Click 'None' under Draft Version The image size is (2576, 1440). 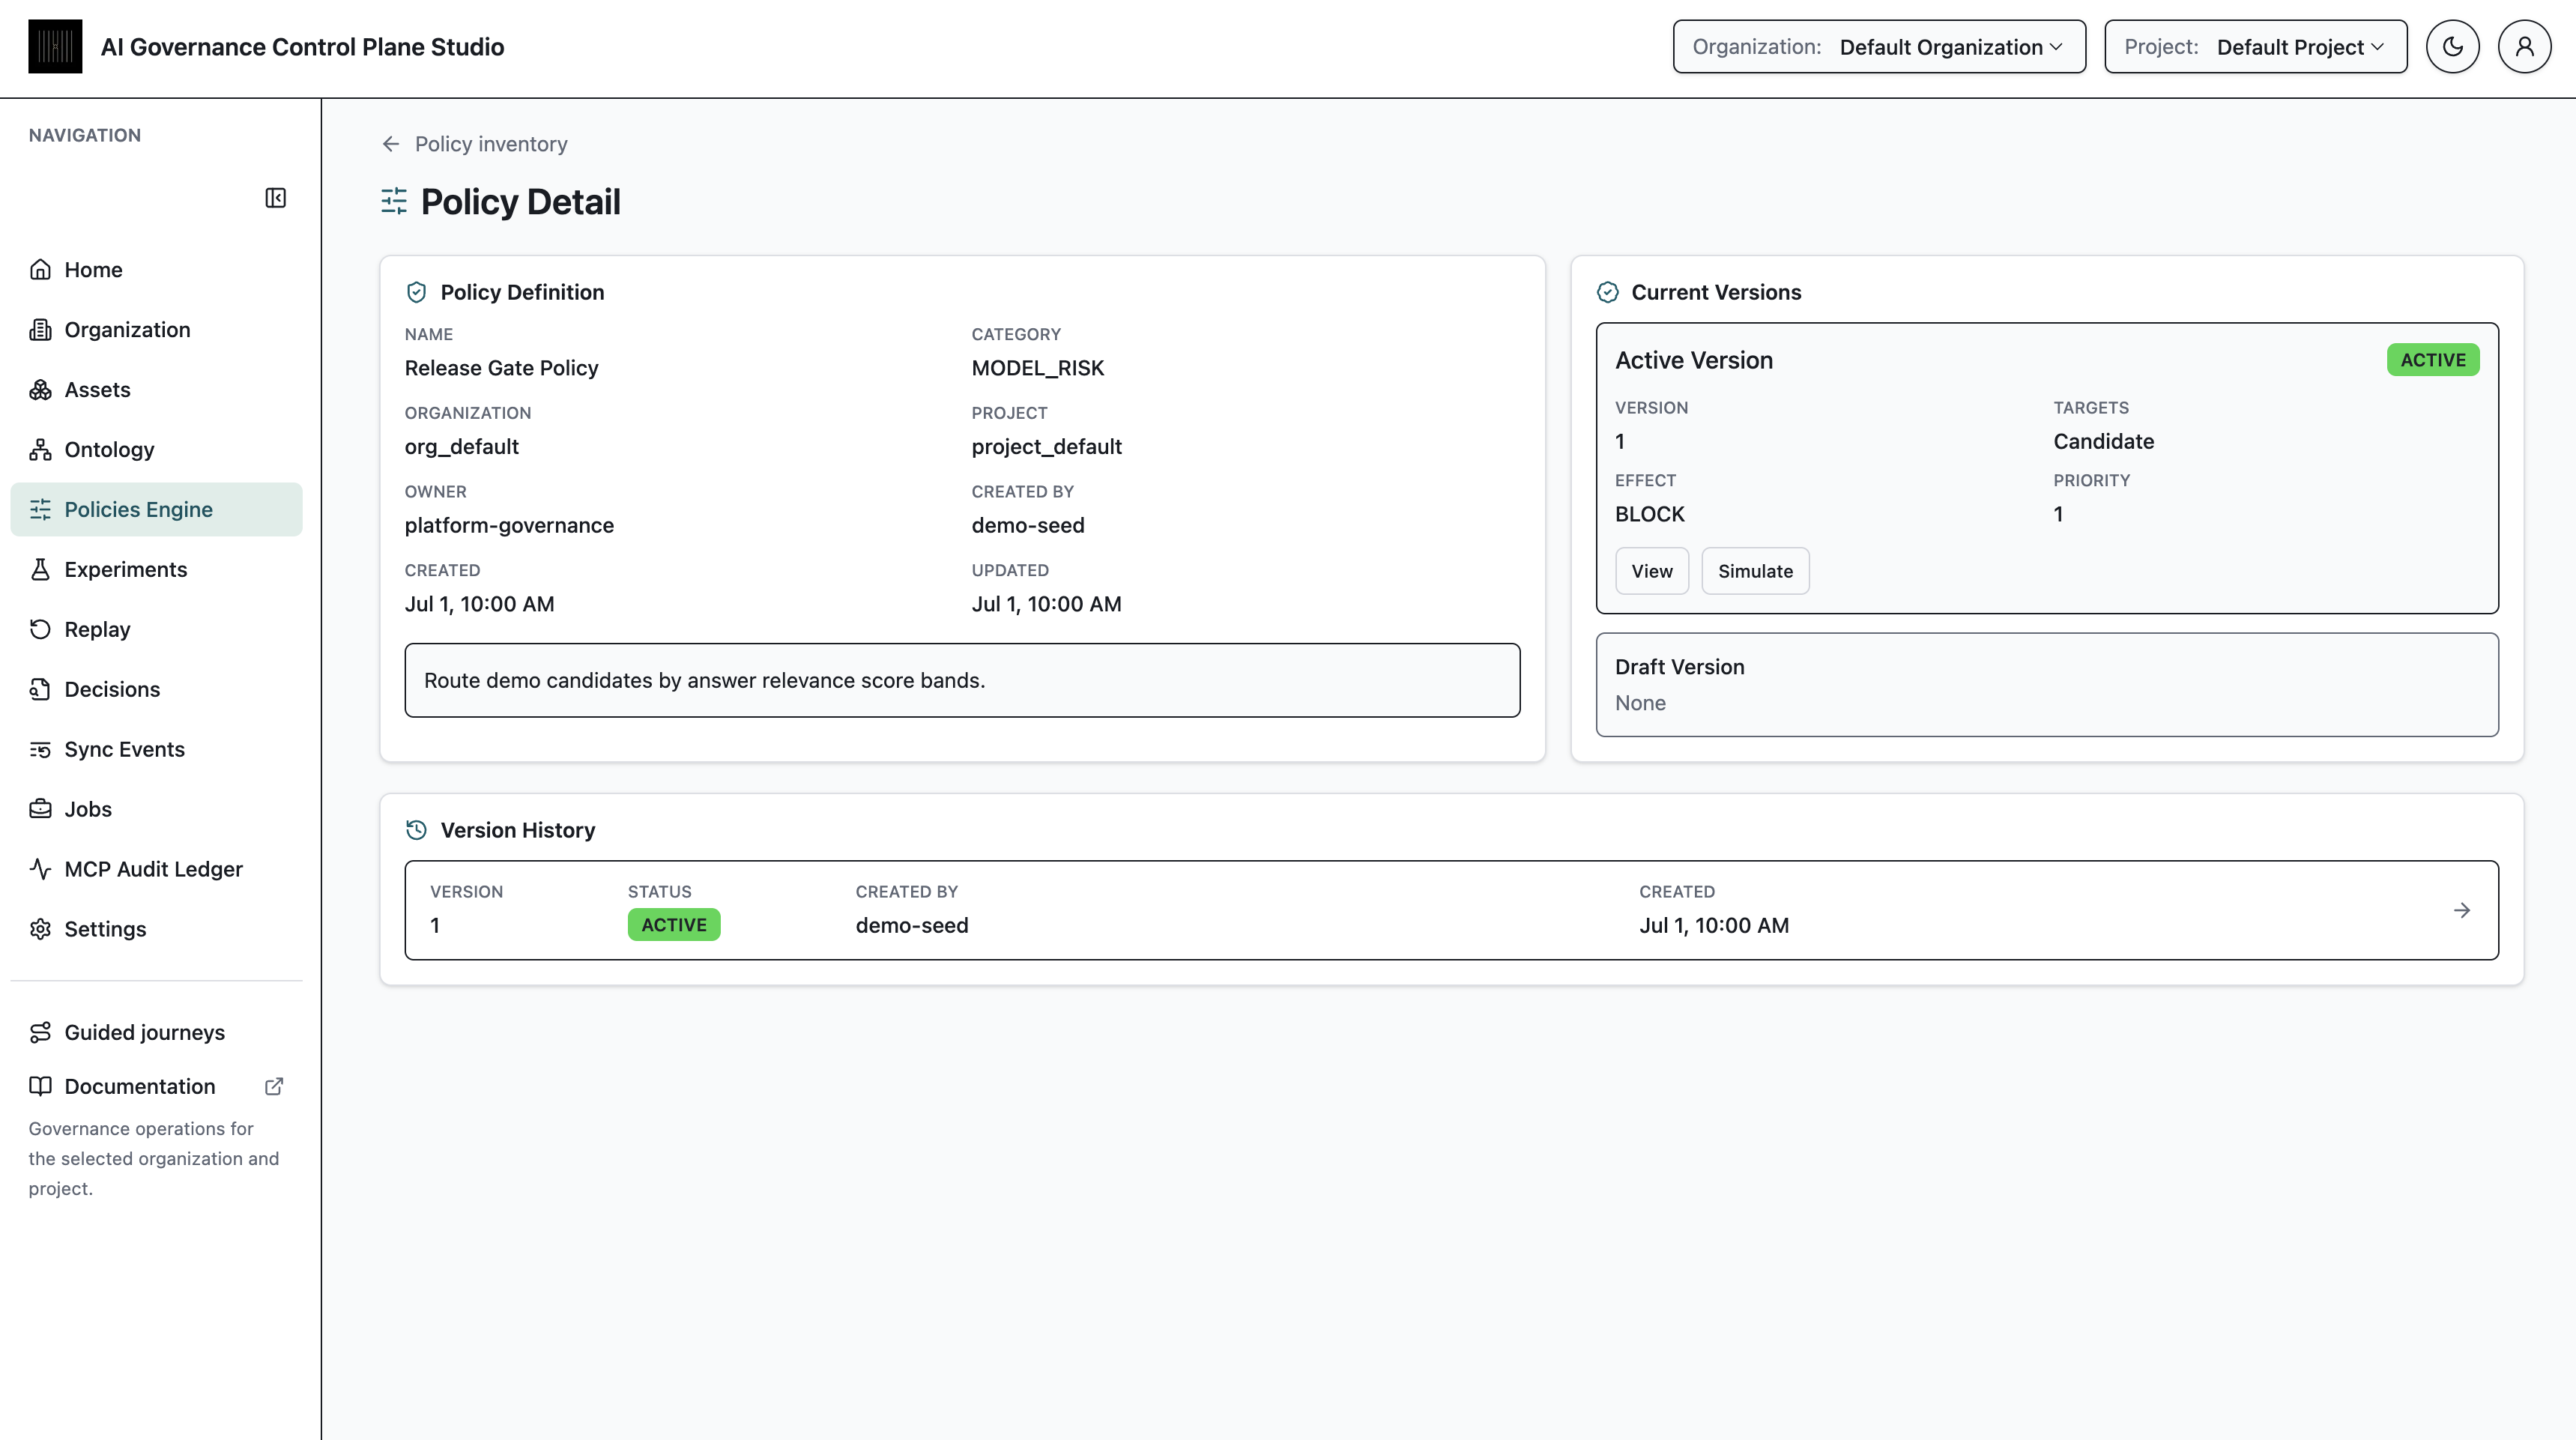pos(1641,703)
